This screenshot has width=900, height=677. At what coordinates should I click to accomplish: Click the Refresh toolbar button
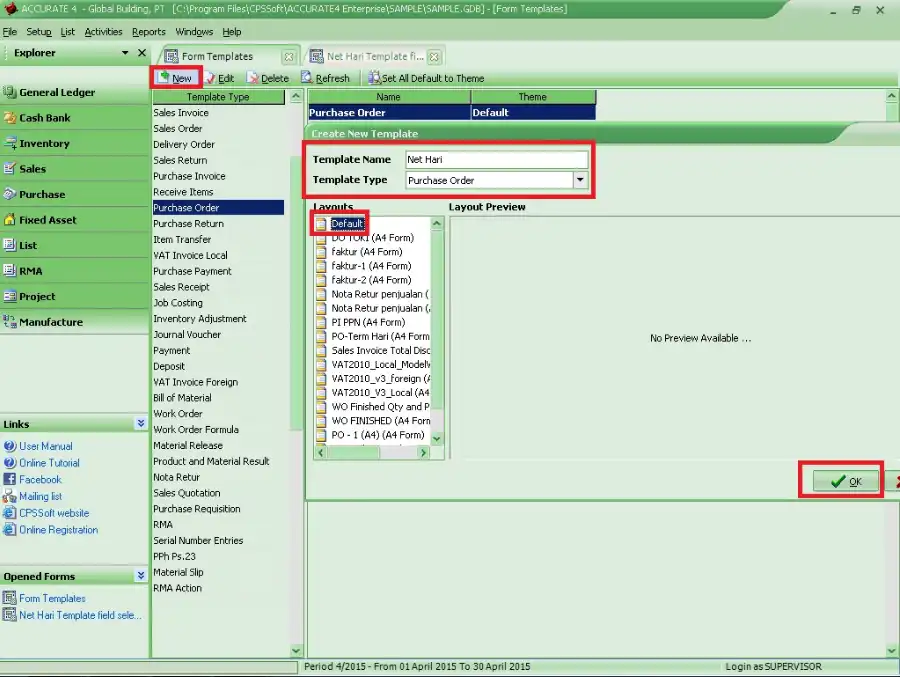(325, 78)
